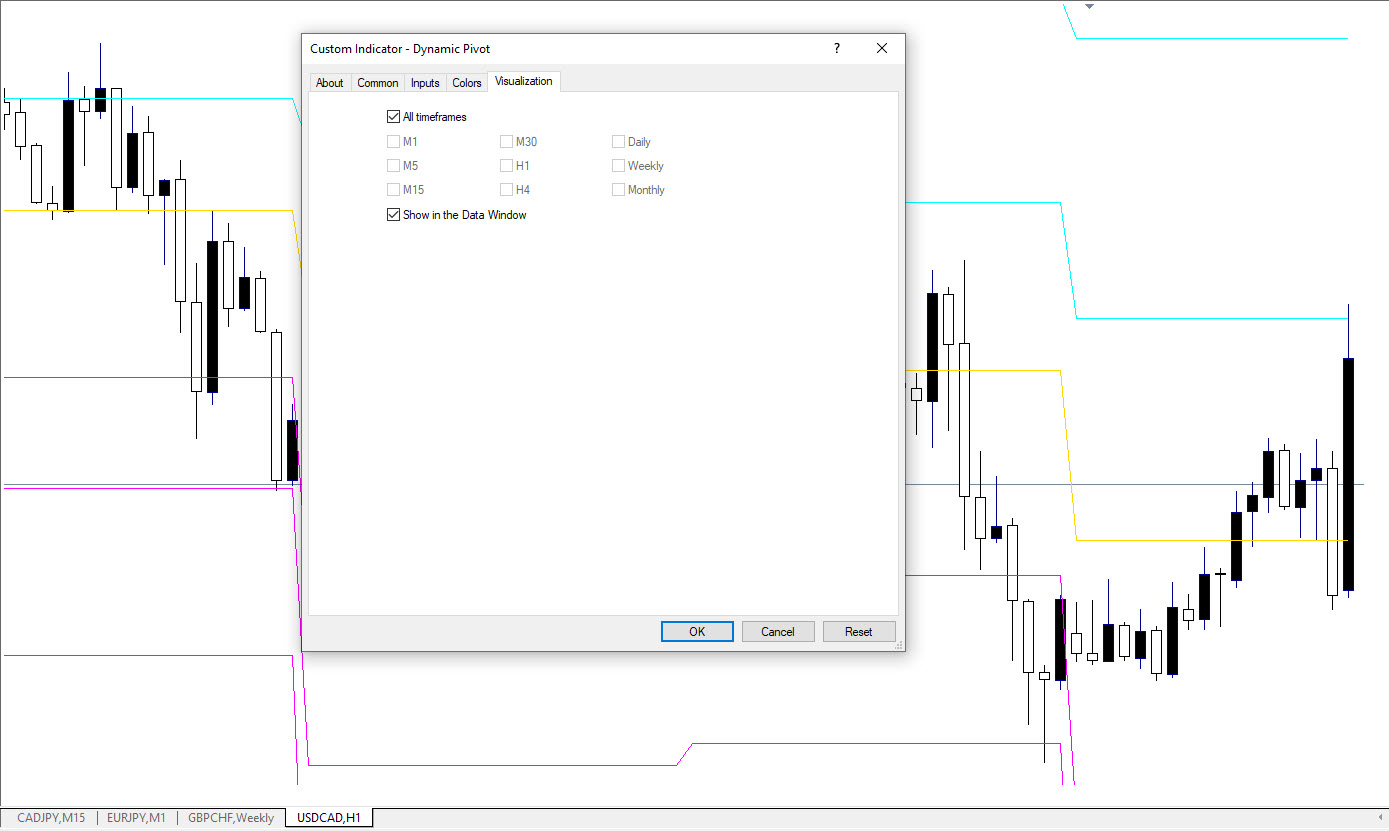Uncheck the All timeframes checkbox
Screen dimensions: 1389x831
(x=393, y=117)
